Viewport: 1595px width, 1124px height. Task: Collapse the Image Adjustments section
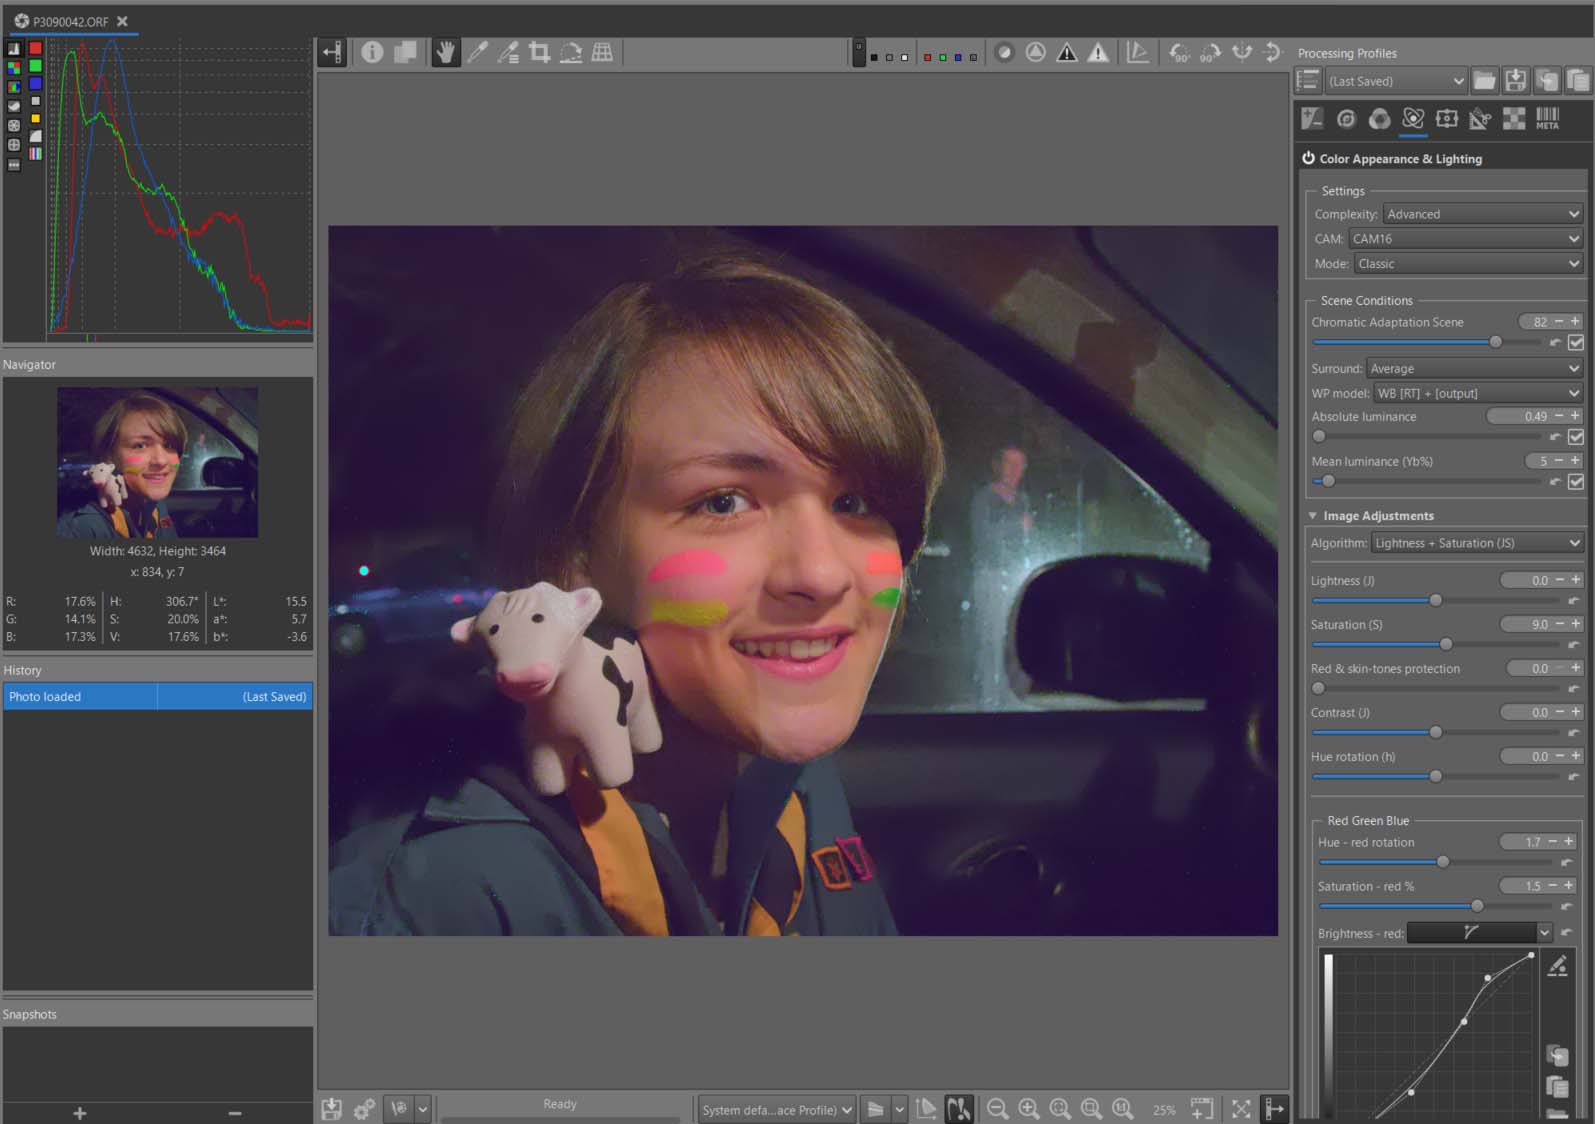[x=1313, y=516]
